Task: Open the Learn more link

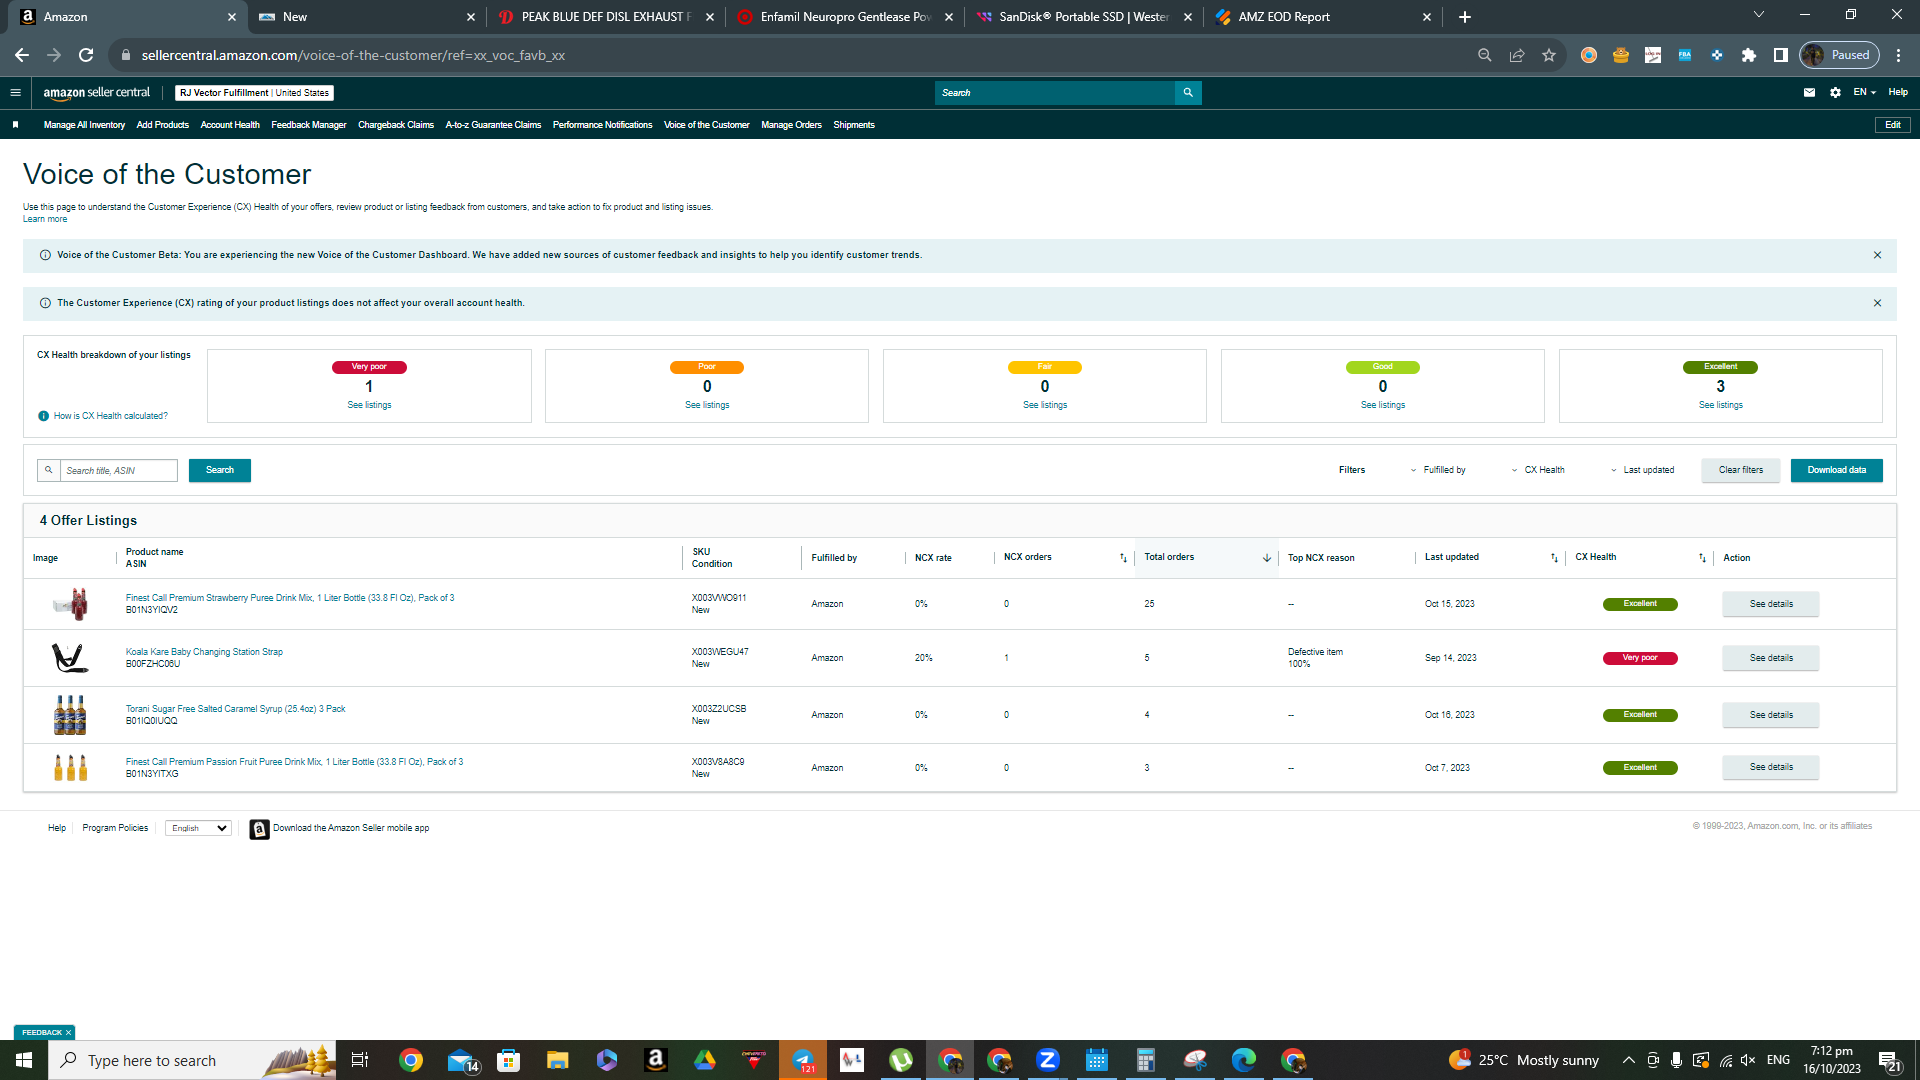Action: [45, 219]
